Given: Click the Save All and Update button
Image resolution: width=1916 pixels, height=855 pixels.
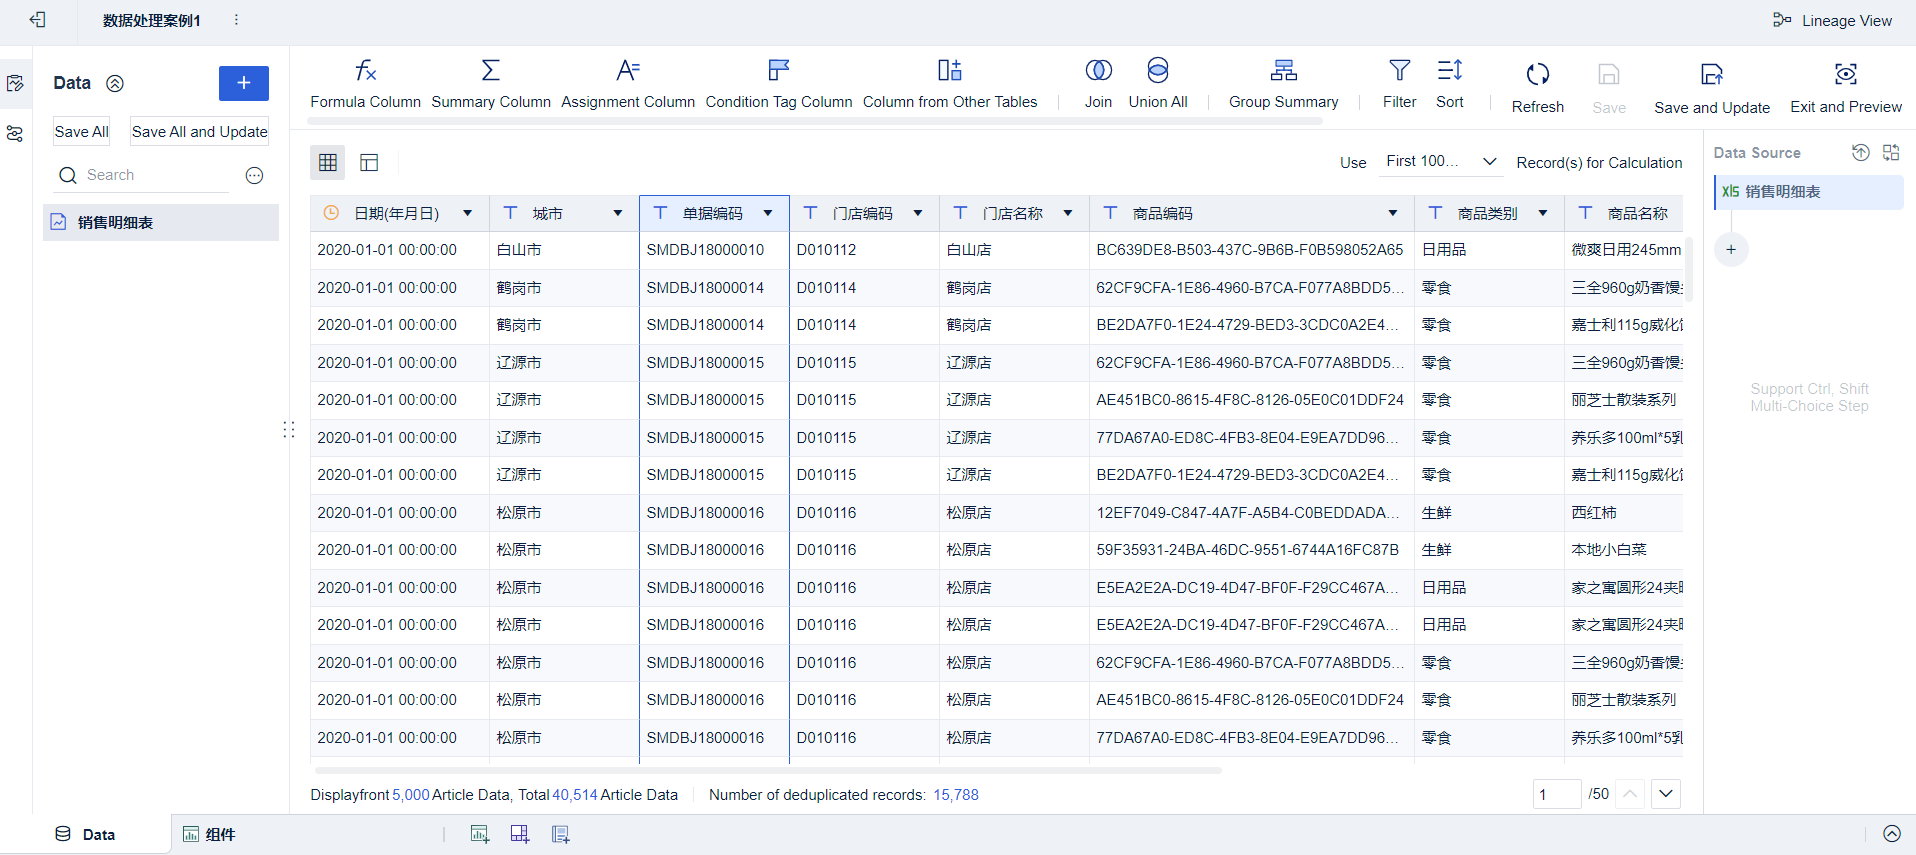Looking at the screenshot, I should (199, 132).
